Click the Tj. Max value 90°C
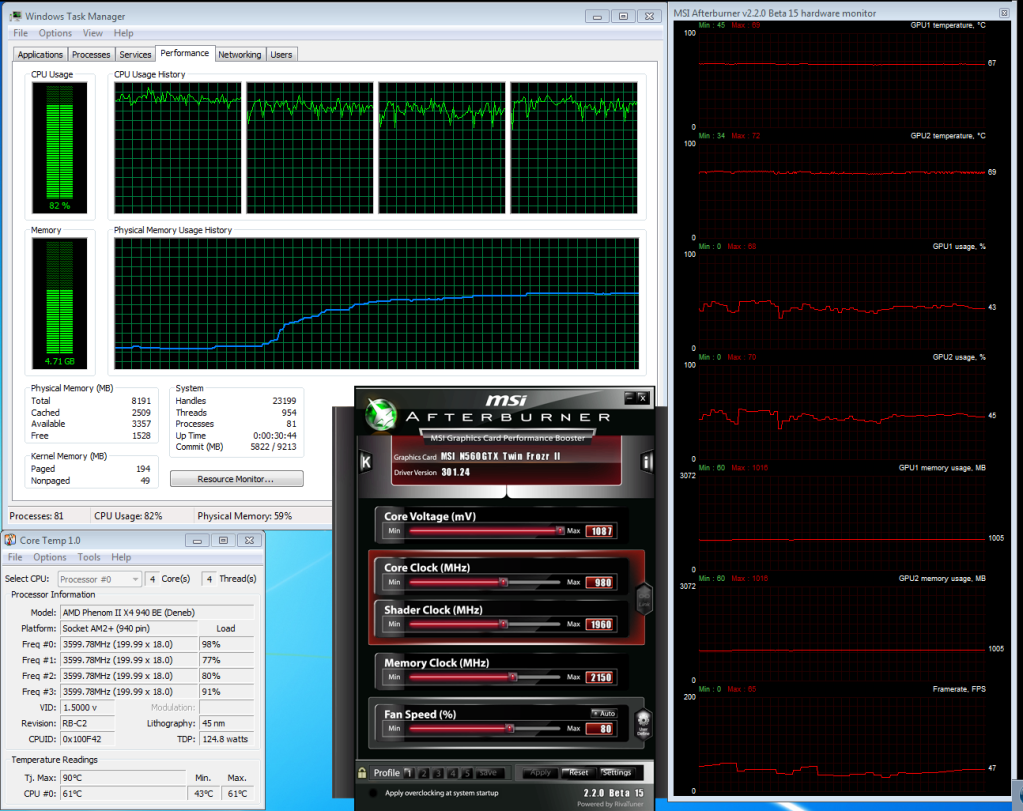 click(123, 778)
